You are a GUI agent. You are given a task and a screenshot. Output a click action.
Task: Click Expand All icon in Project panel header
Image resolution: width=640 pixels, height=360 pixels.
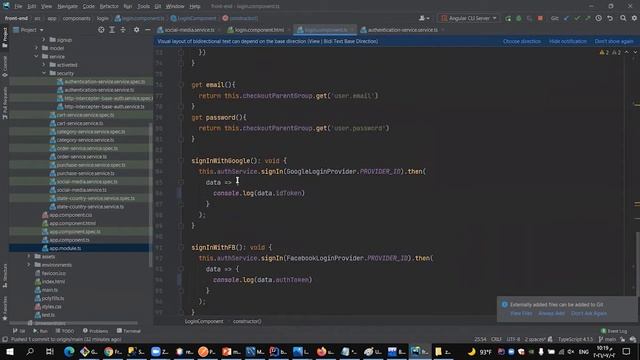[112, 30]
